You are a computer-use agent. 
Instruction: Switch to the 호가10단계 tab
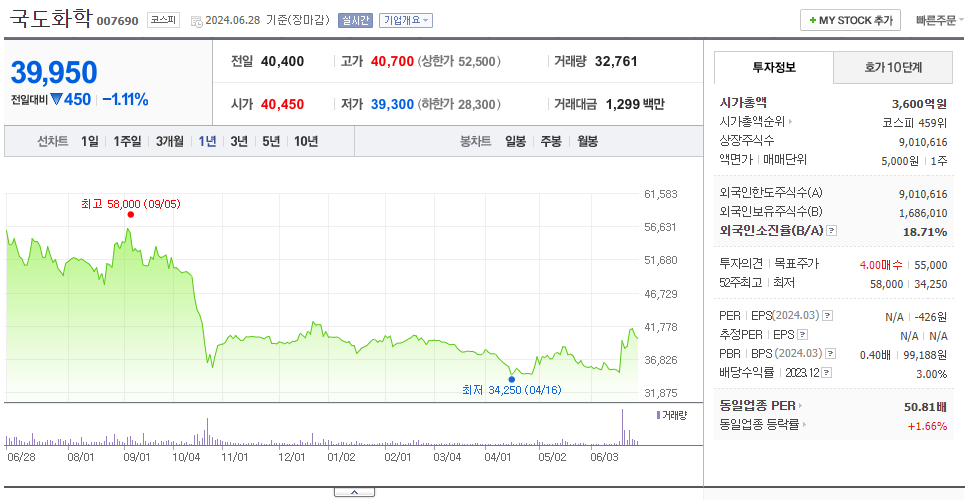(893, 67)
